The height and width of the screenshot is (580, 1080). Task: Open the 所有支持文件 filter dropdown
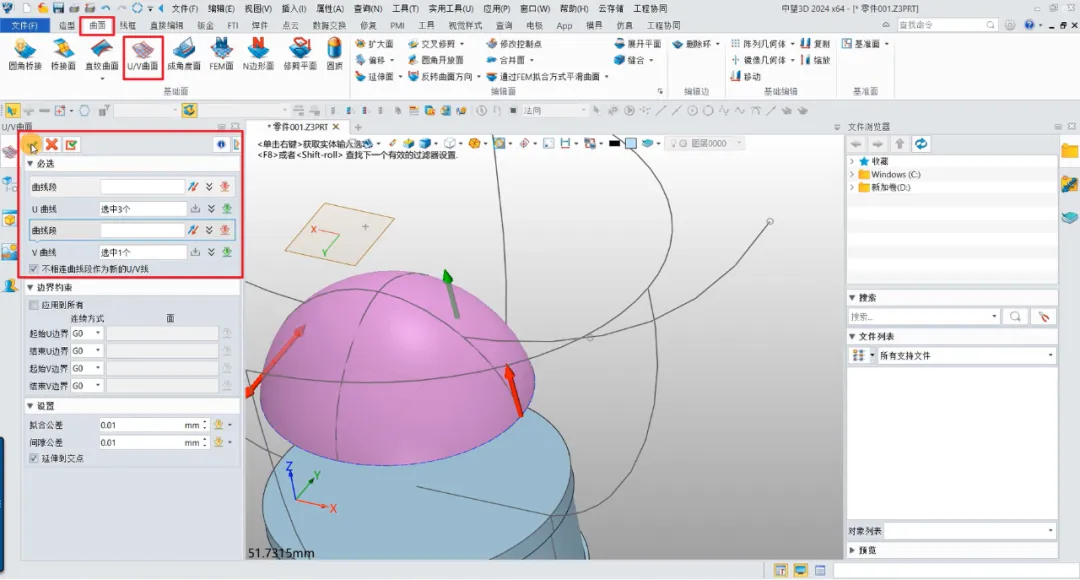click(x=1050, y=355)
